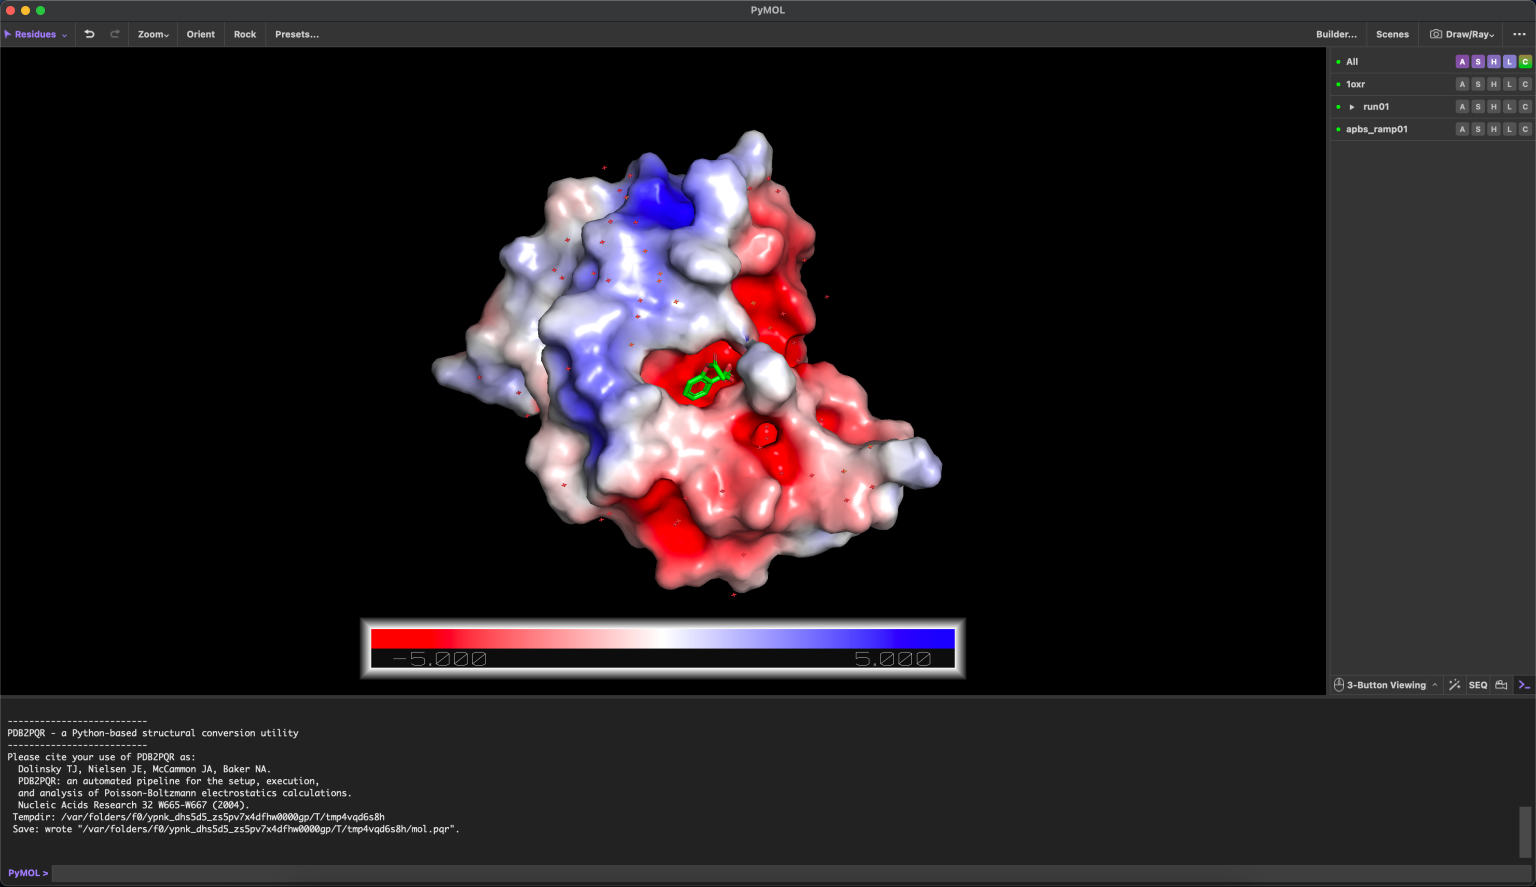Click the L label button for 1oxr

[x=1510, y=84]
